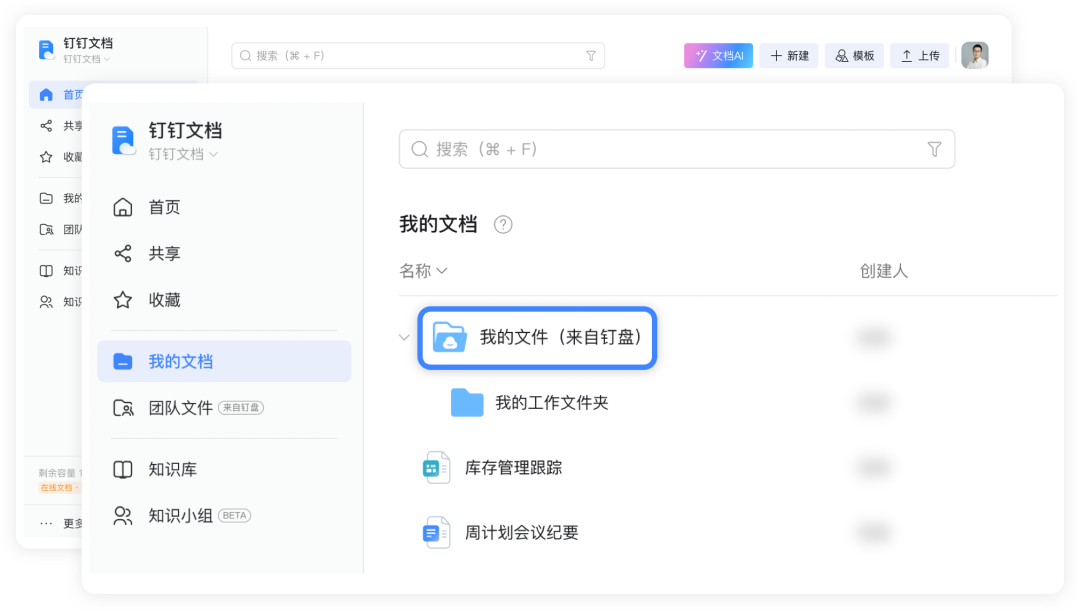Expand the 名称 sort dropdown
This screenshot has width=1080, height=611.
point(423,271)
